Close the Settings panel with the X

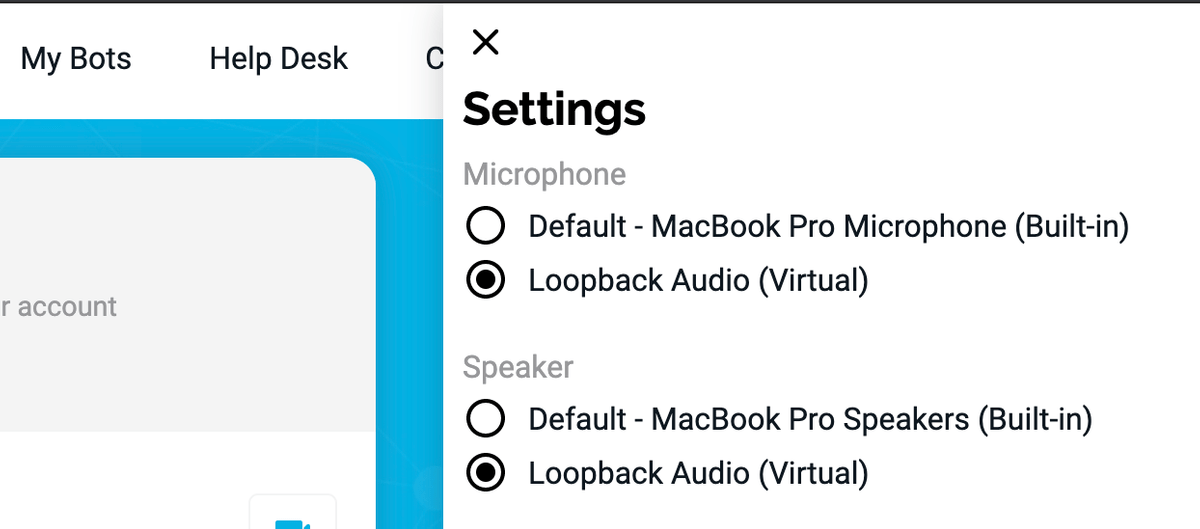click(485, 42)
